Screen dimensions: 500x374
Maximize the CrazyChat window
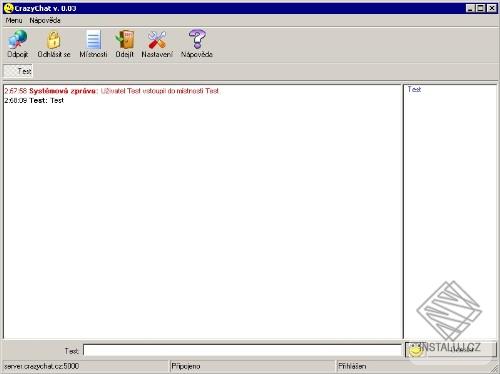click(480, 8)
